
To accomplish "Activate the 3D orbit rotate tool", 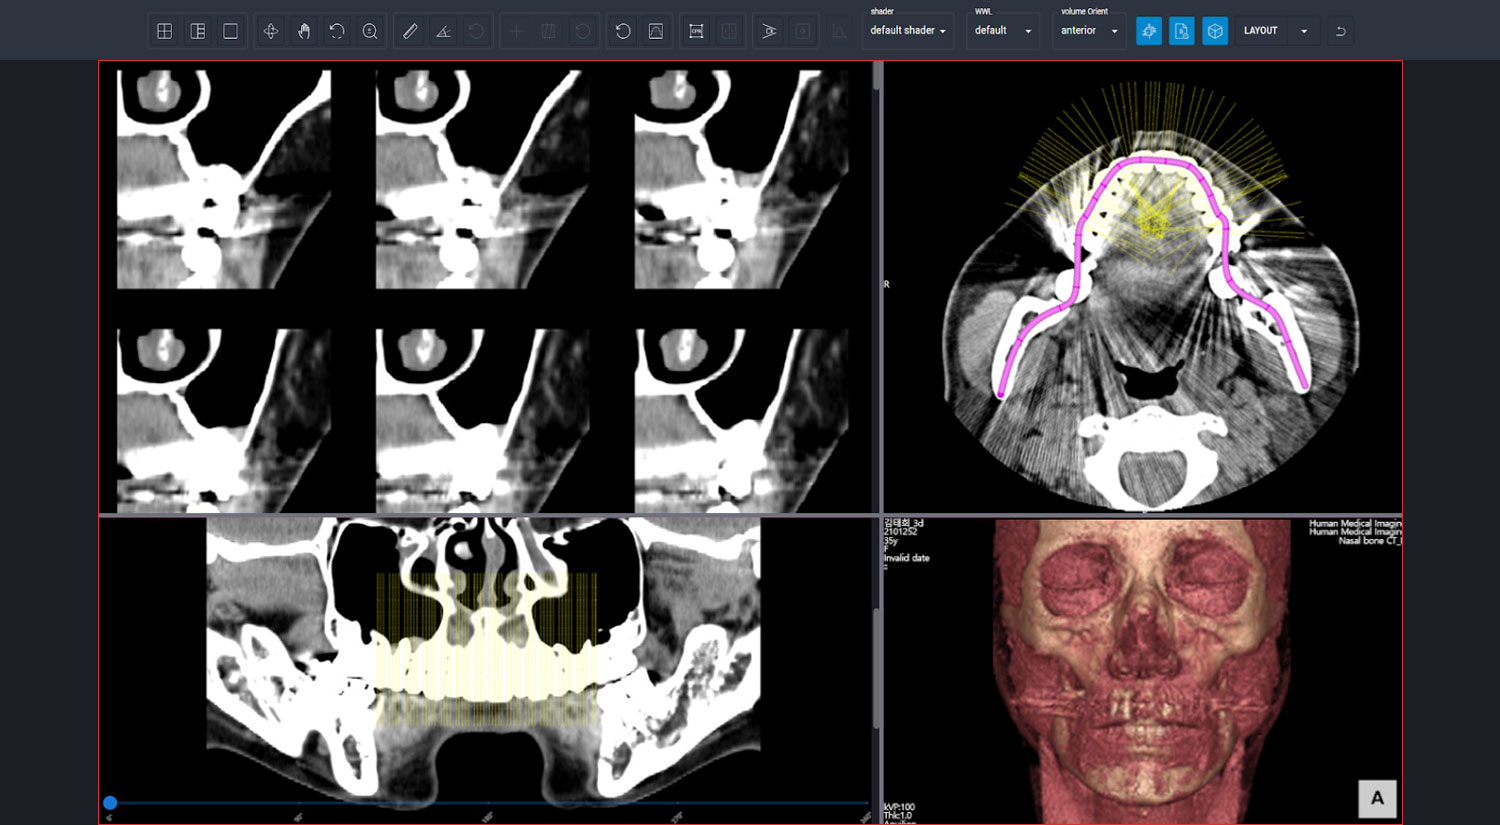I will point(270,31).
